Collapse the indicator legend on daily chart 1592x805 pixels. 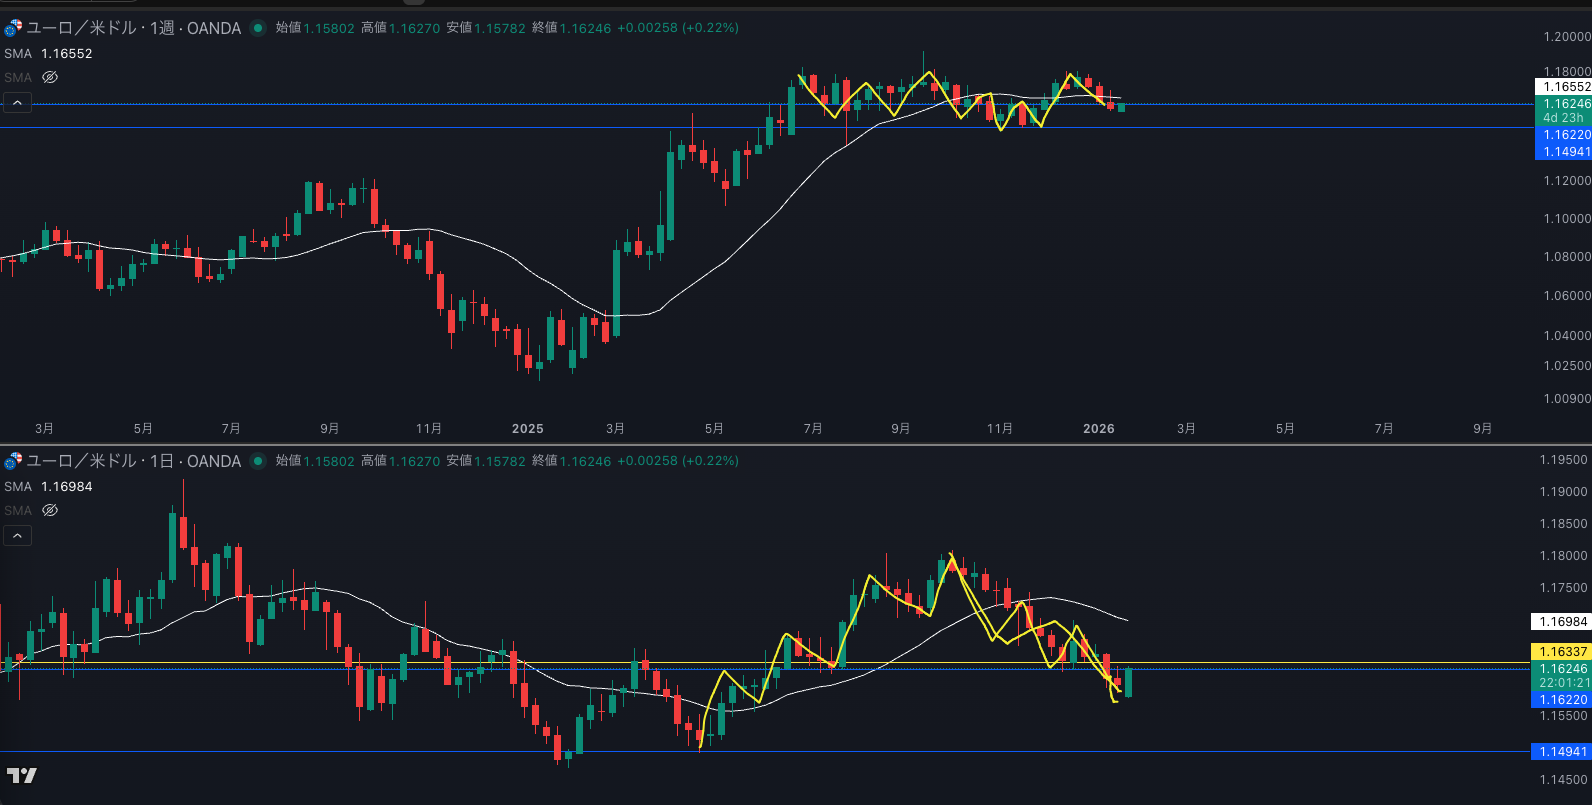17,536
